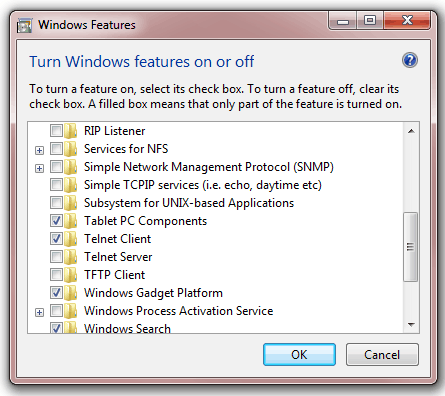Check Windows Process Activation Service checkbox
The height and width of the screenshot is (396, 445).
click(x=56, y=310)
